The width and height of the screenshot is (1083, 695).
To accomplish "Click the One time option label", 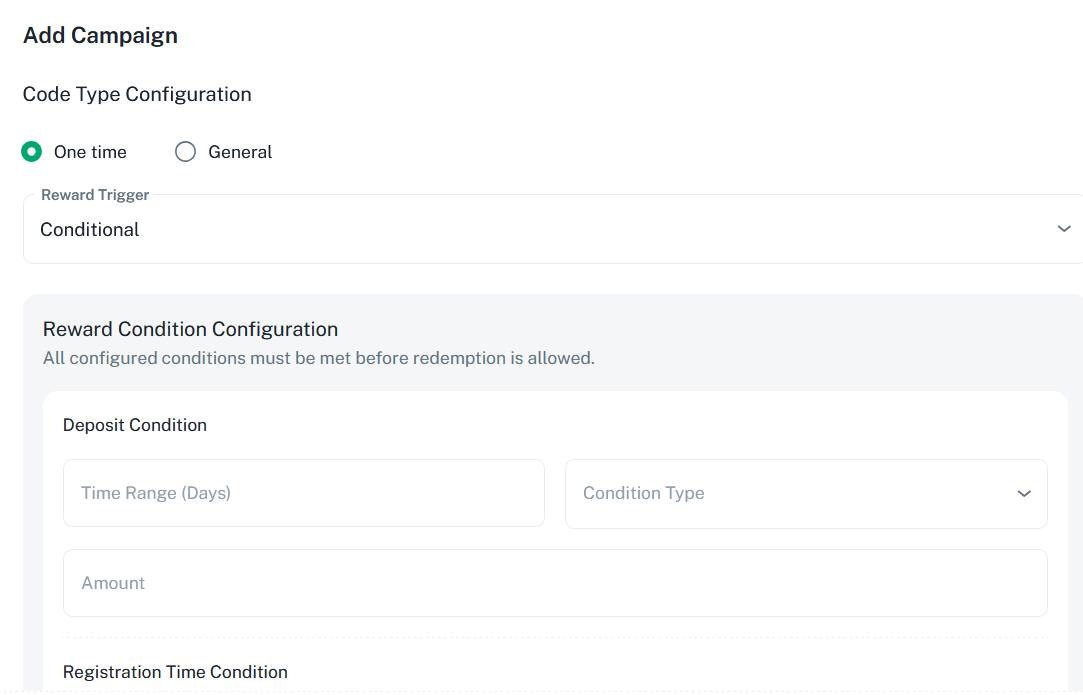I will click(x=90, y=152).
